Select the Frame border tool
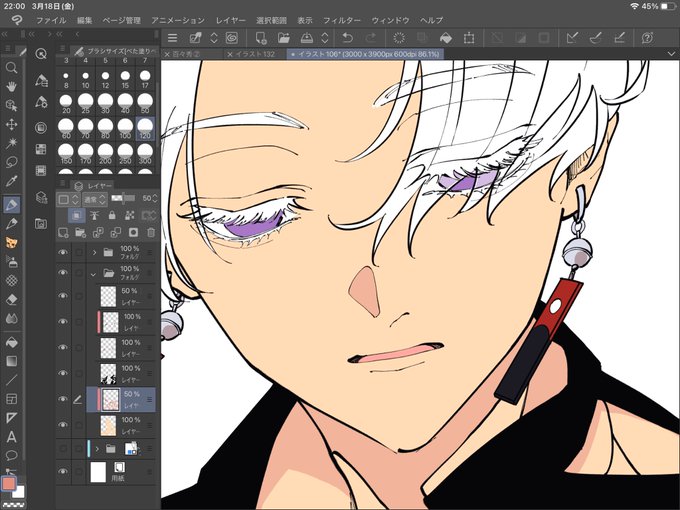This screenshot has width=680, height=510. click(11, 399)
